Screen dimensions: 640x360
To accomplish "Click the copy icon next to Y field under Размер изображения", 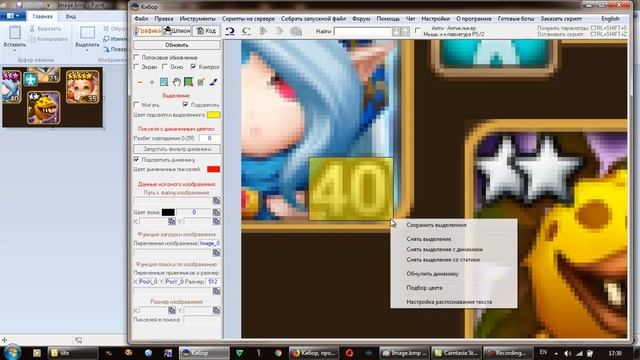I will 216,311.
